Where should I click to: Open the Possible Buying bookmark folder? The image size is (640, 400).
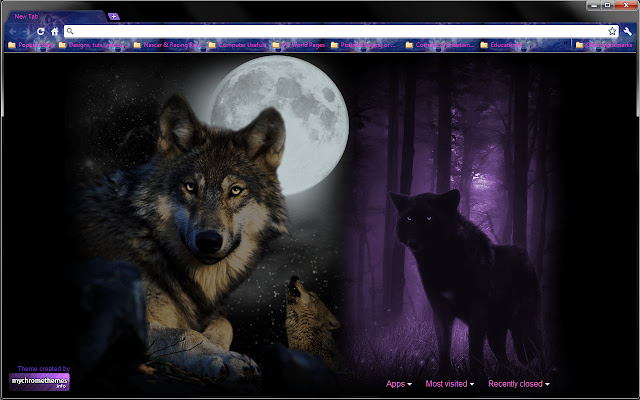(x=363, y=45)
